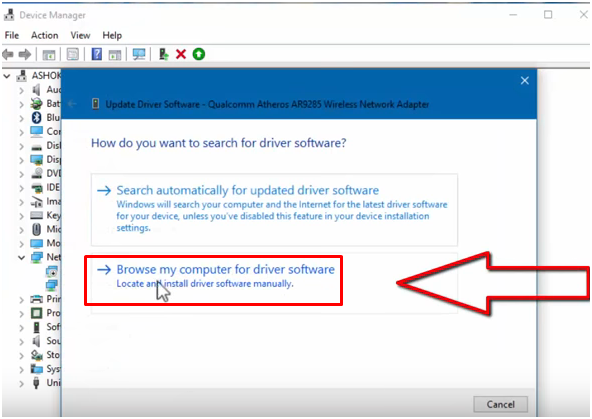Choose Browse my computer for driver software
592x419 pixels.
click(274, 283)
